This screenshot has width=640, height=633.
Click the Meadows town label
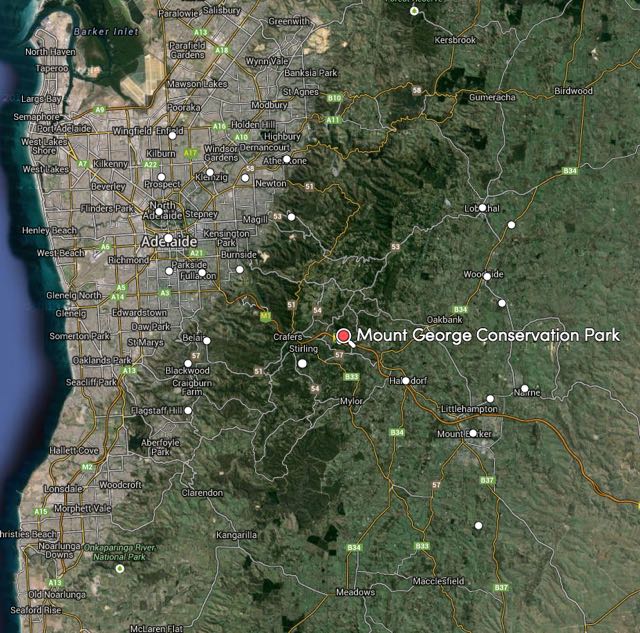(x=355, y=592)
